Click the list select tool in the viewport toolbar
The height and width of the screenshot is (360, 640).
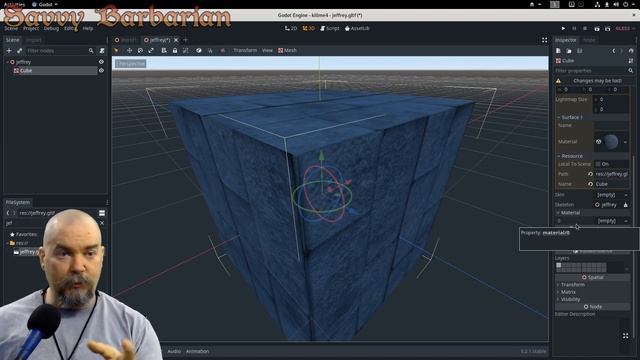tap(164, 50)
